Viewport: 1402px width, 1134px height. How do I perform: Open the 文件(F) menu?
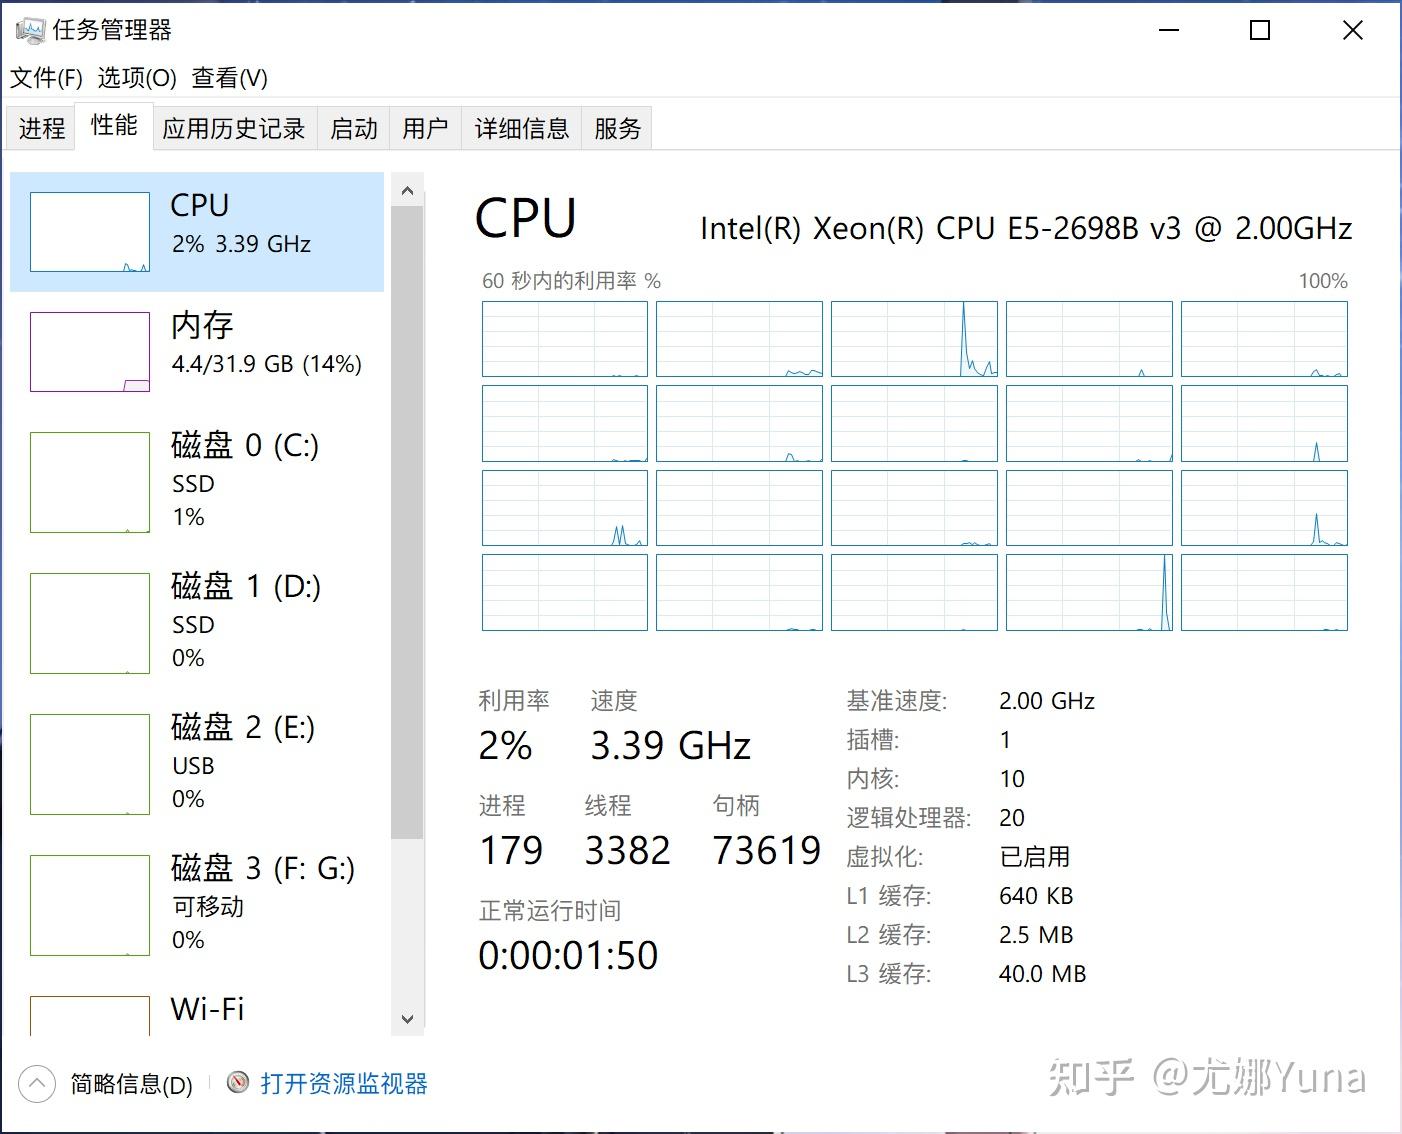point(46,78)
